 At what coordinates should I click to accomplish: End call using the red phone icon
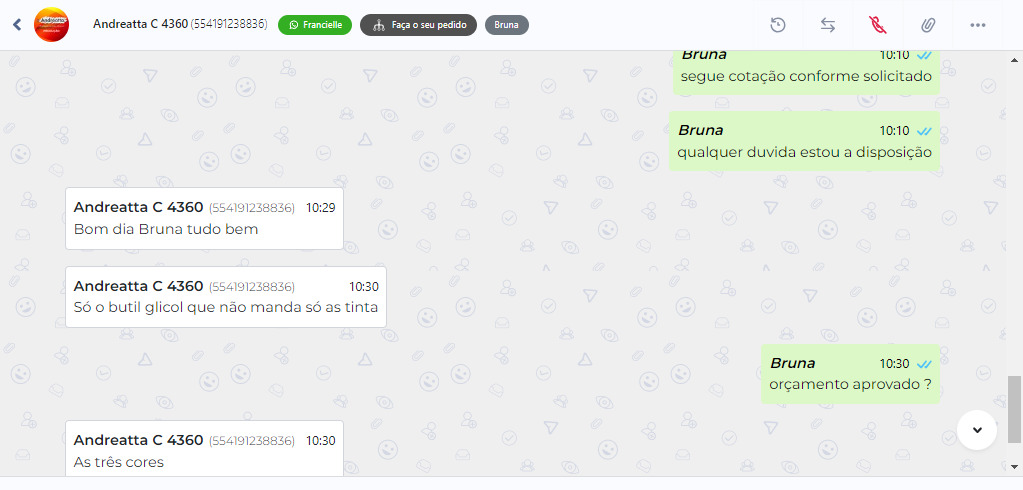[x=878, y=25]
